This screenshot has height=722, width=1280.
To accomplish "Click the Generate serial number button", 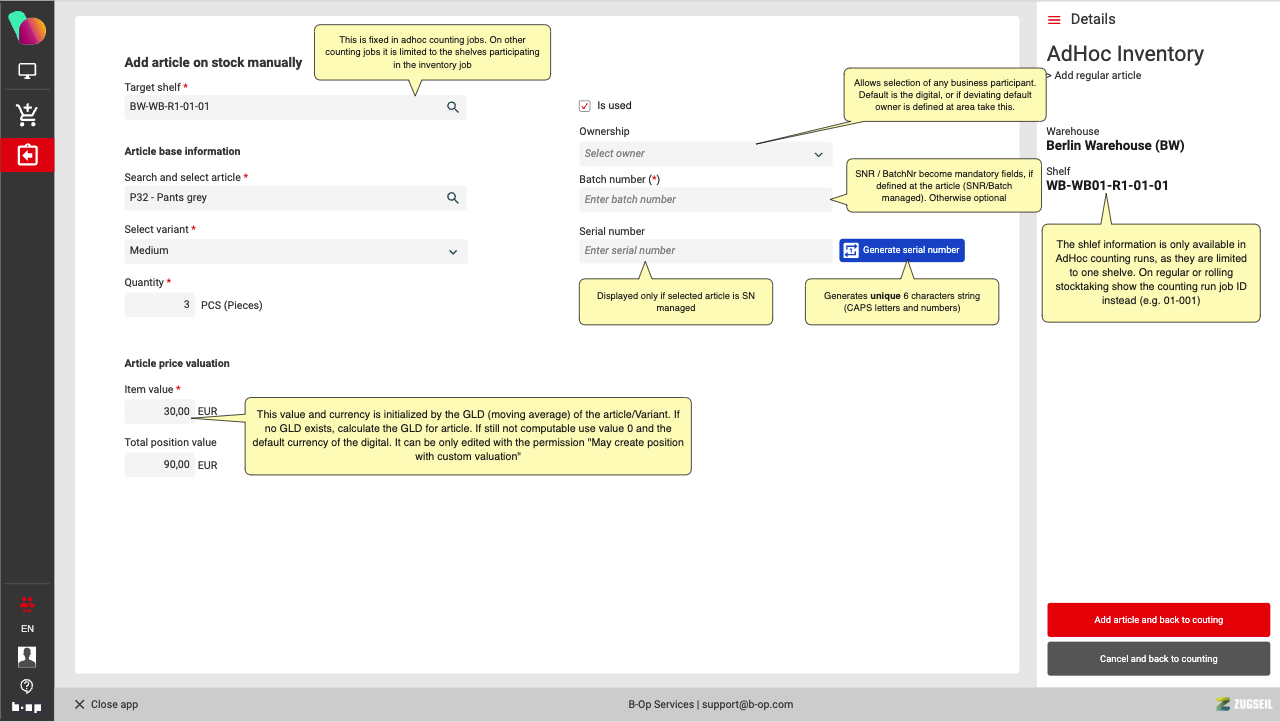I will click(902, 250).
